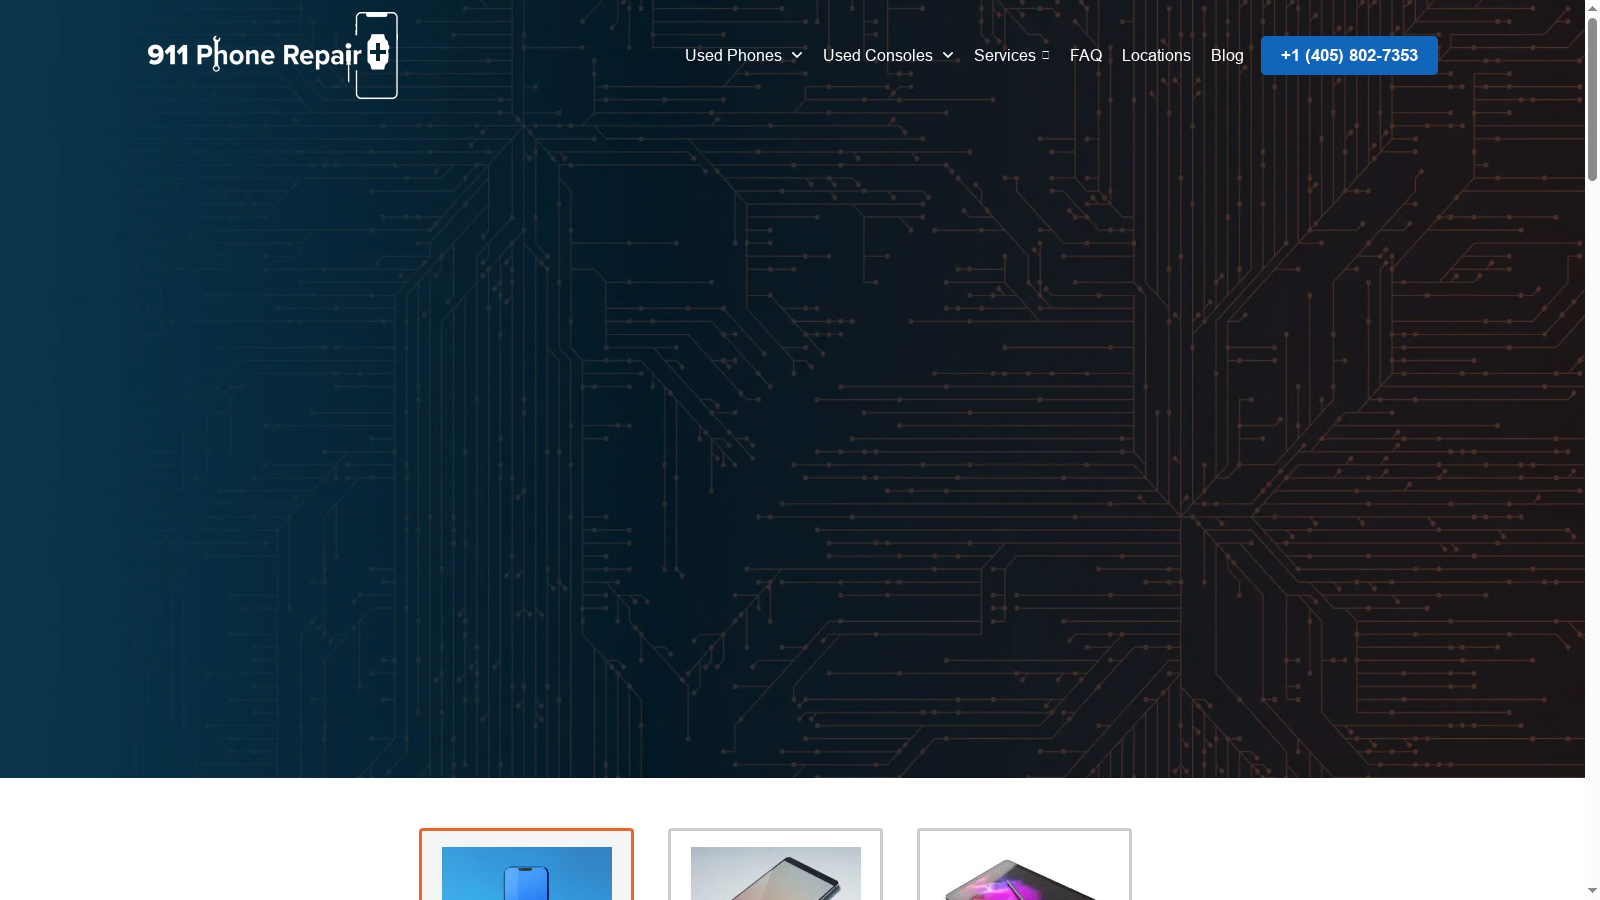Viewport: 1600px width, 900px height.
Task: Click the 911 Phone Repair logo
Action: click(x=273, y=56)
